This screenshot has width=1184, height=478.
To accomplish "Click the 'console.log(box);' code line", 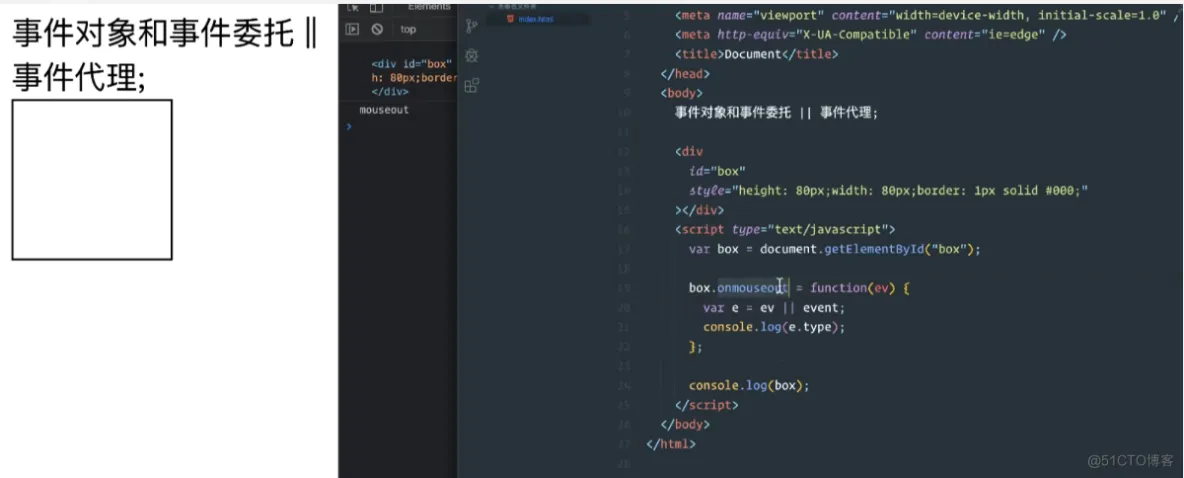I will point(749,385).
